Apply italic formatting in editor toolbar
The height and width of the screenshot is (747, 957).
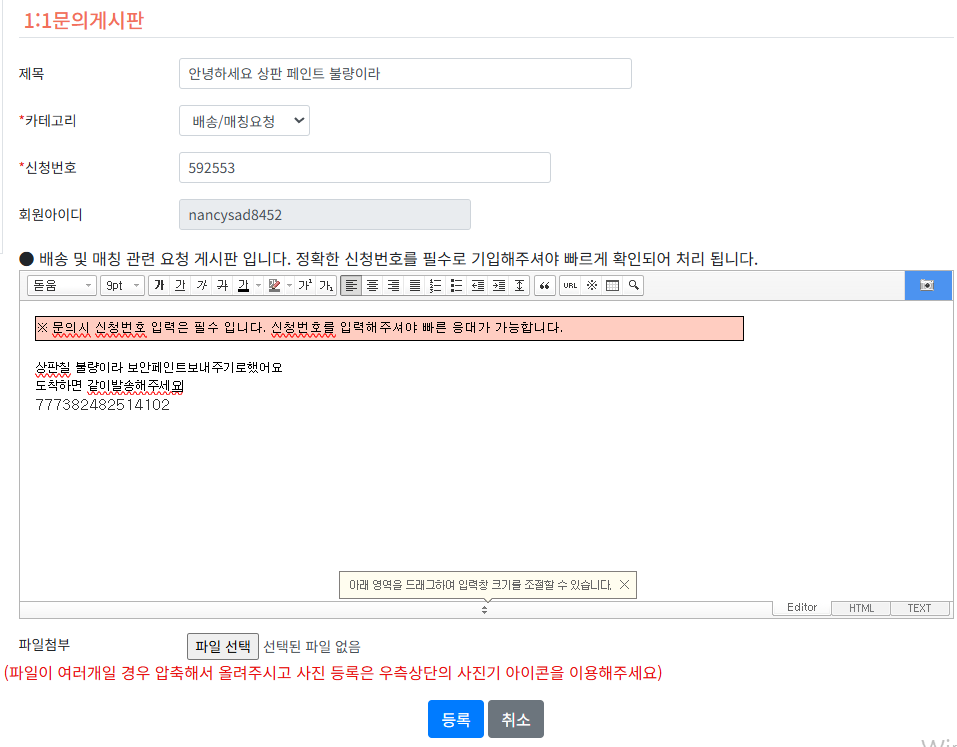point(201,286)
